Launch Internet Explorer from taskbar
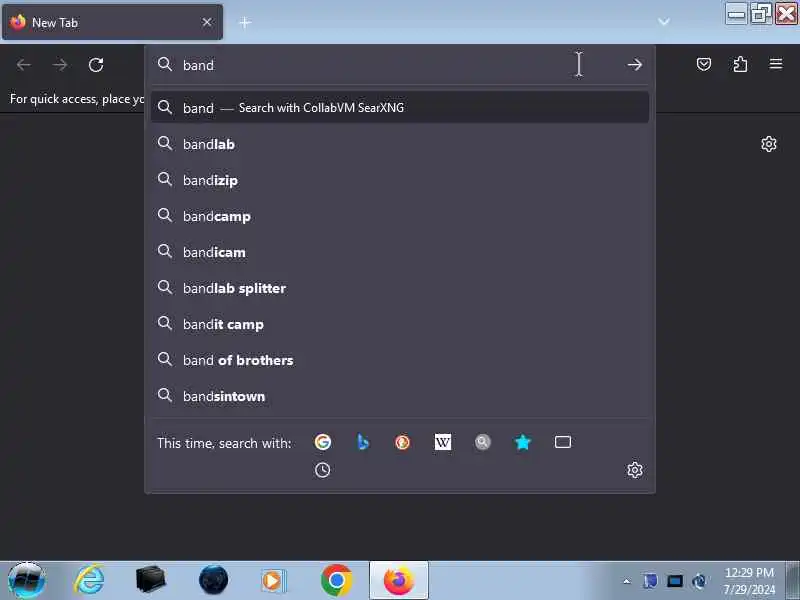 coord(89,580)
